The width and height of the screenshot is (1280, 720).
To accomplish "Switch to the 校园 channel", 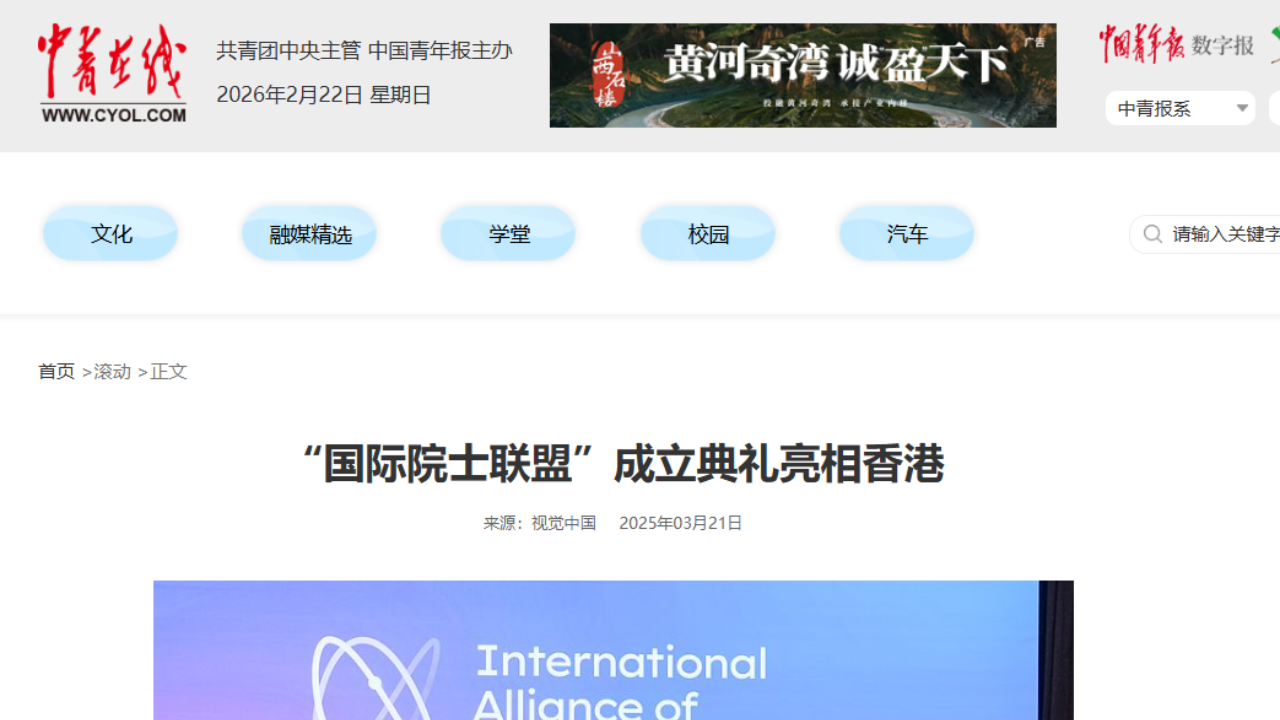I will coord(708,234).
